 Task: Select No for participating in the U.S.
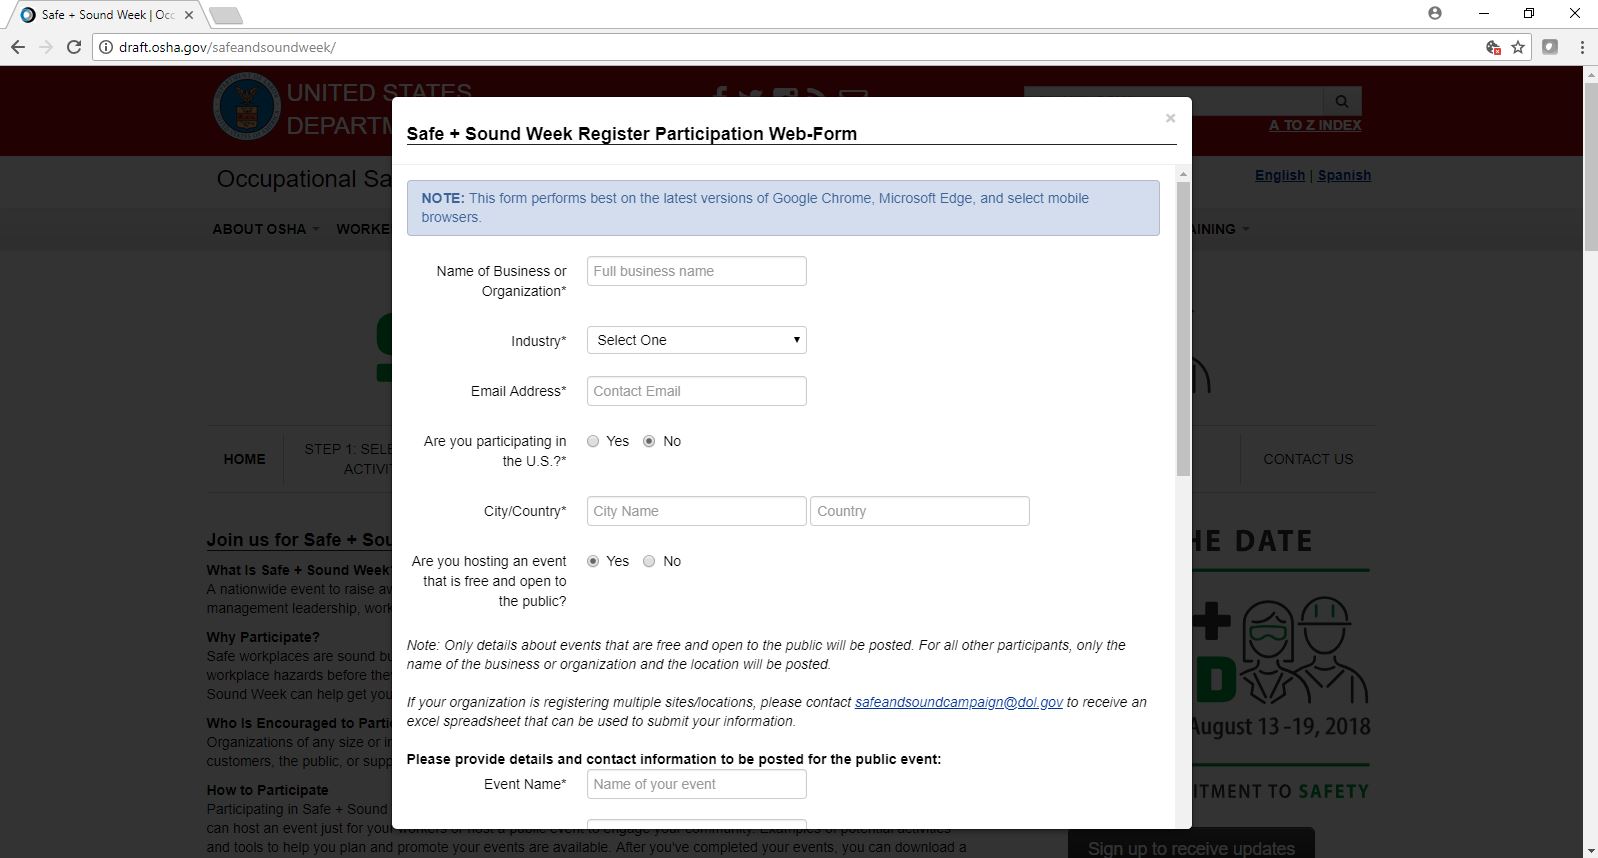649,441
